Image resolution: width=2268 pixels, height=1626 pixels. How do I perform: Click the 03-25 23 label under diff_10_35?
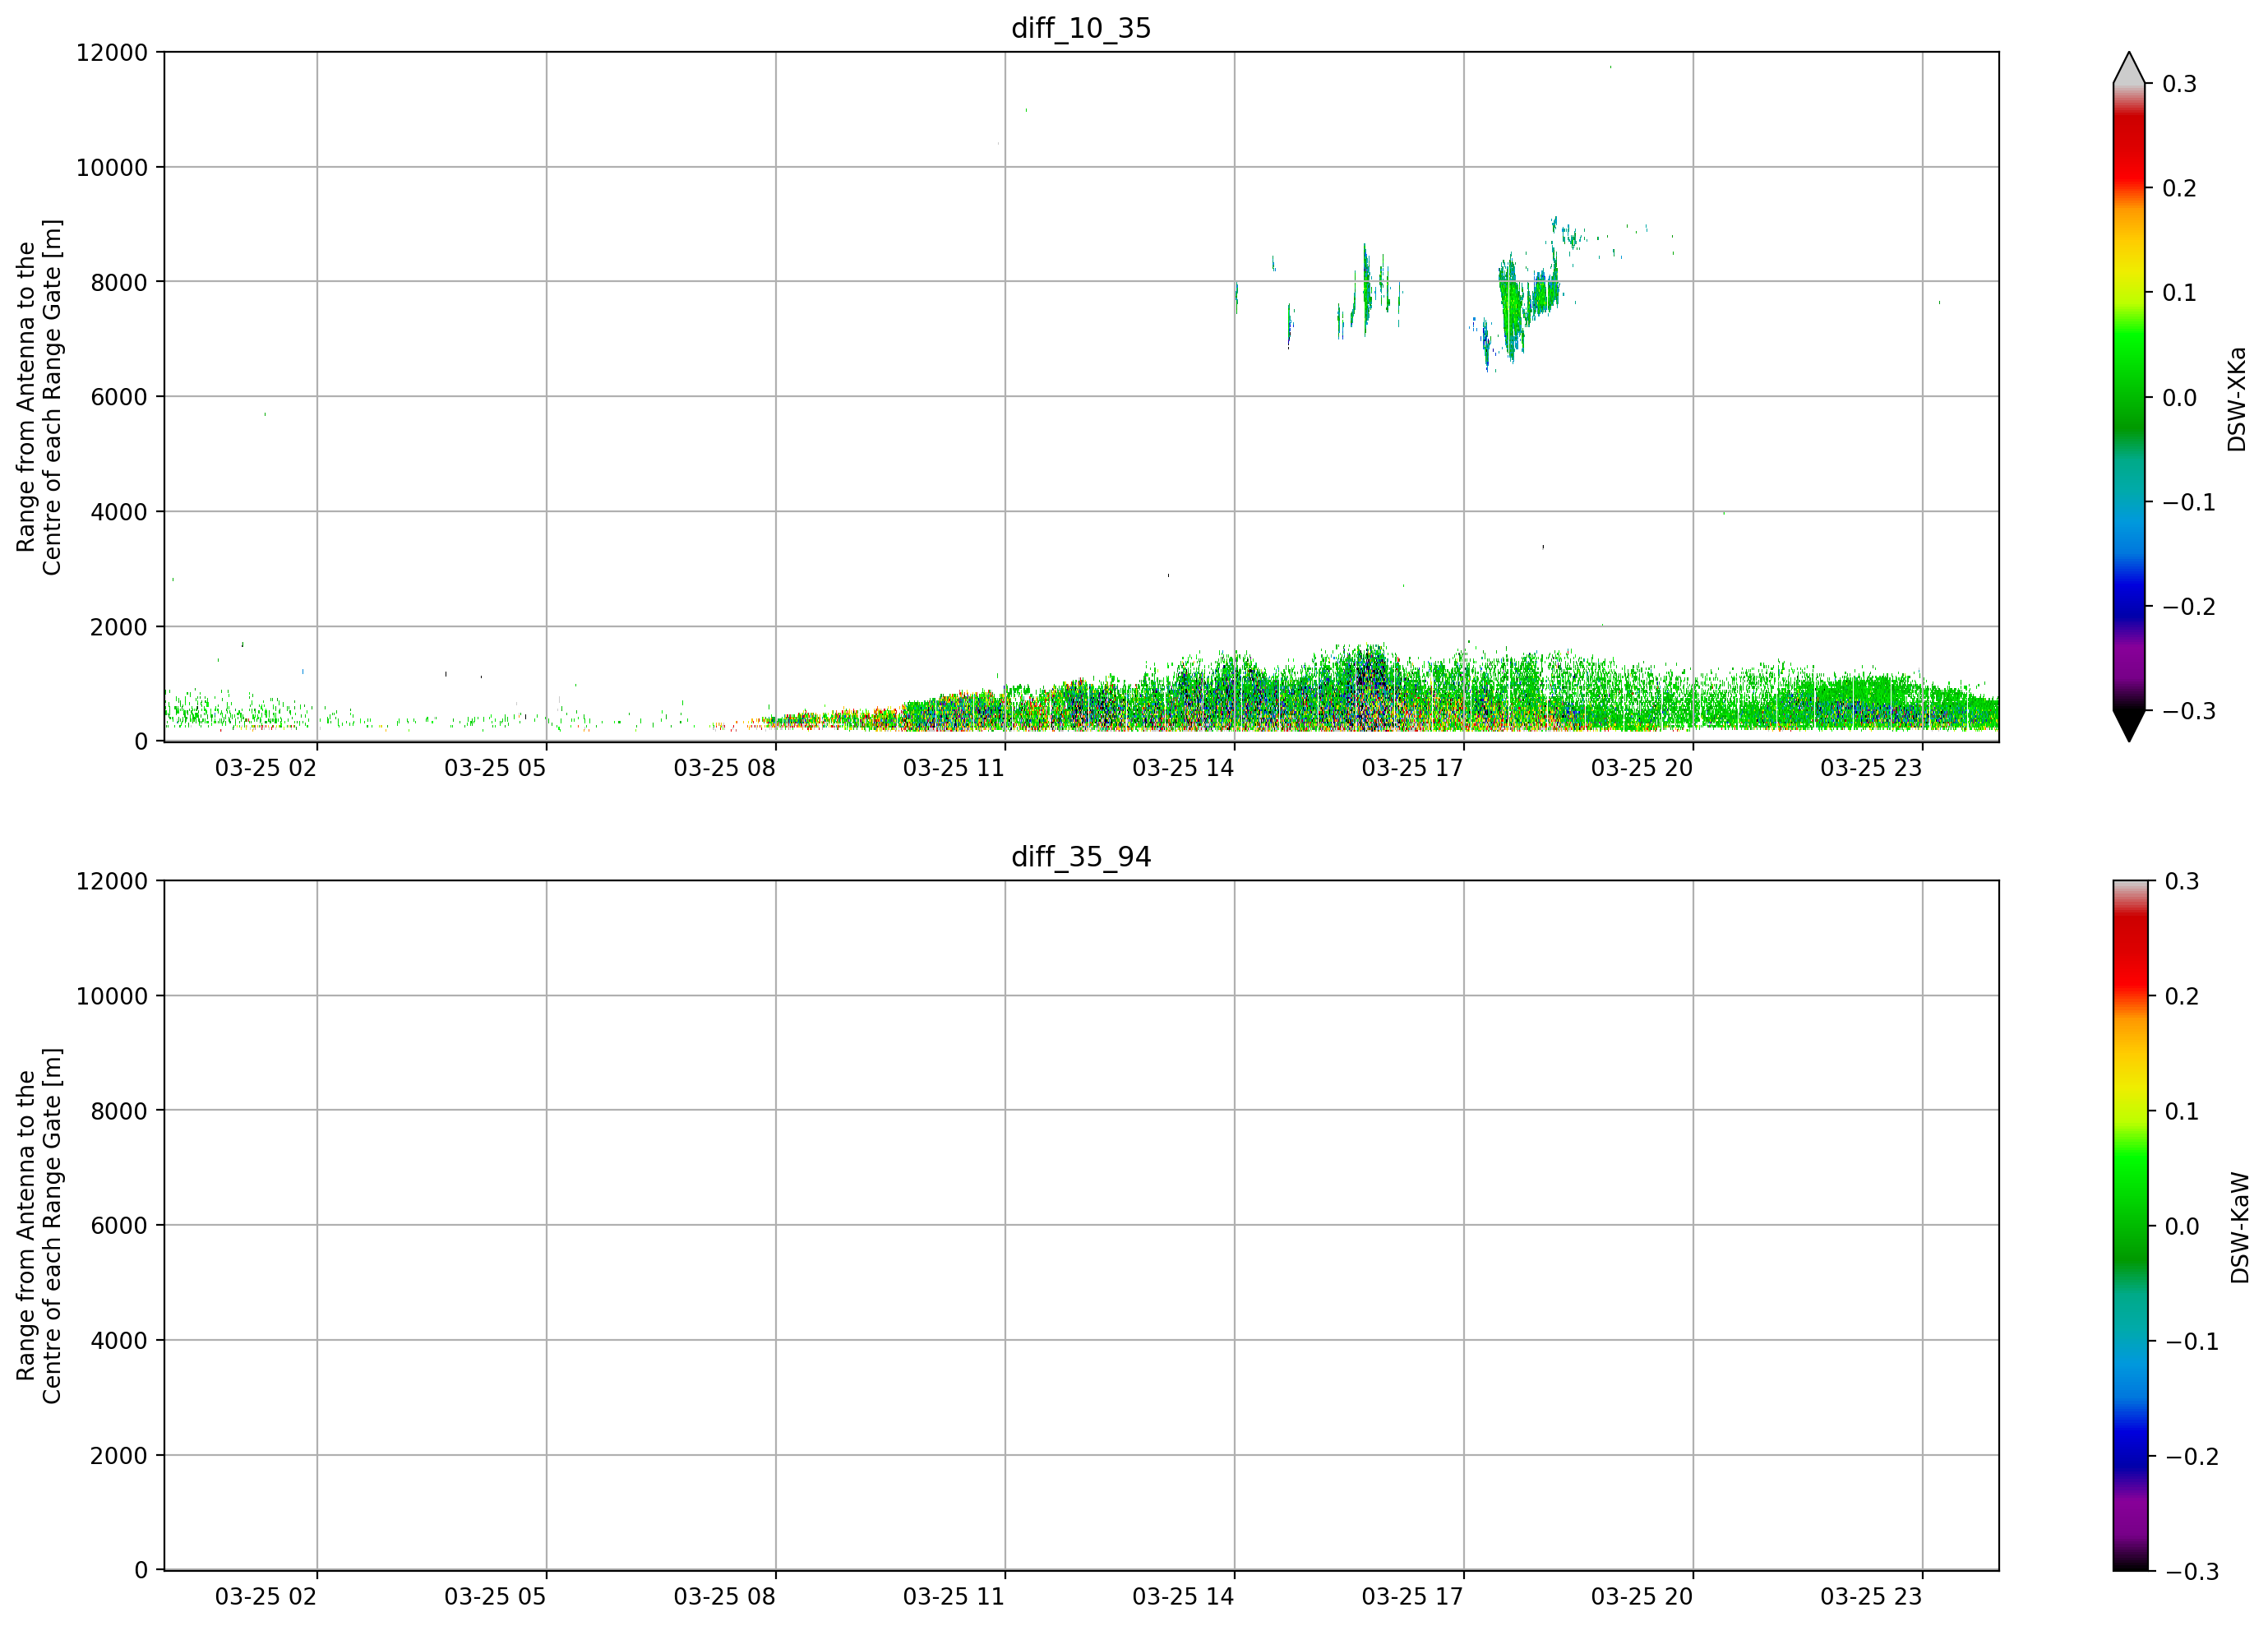point(1871,768)
